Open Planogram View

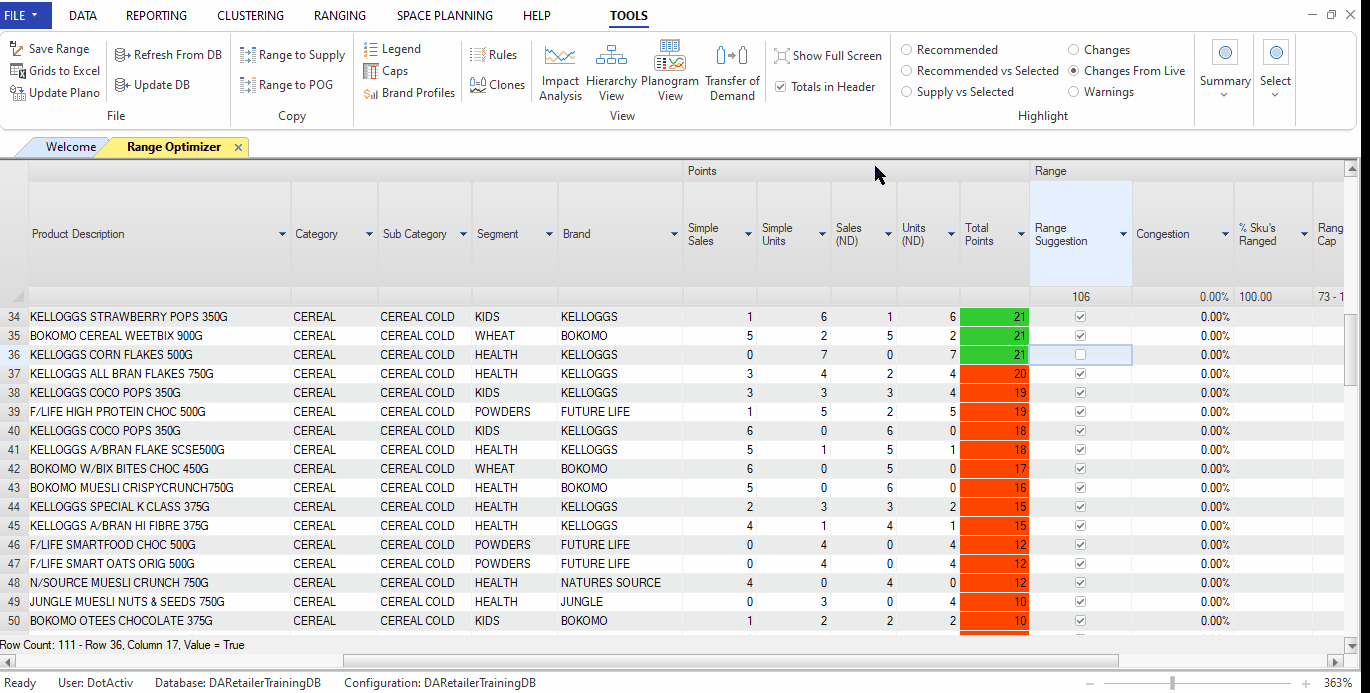tap(670, 72)
